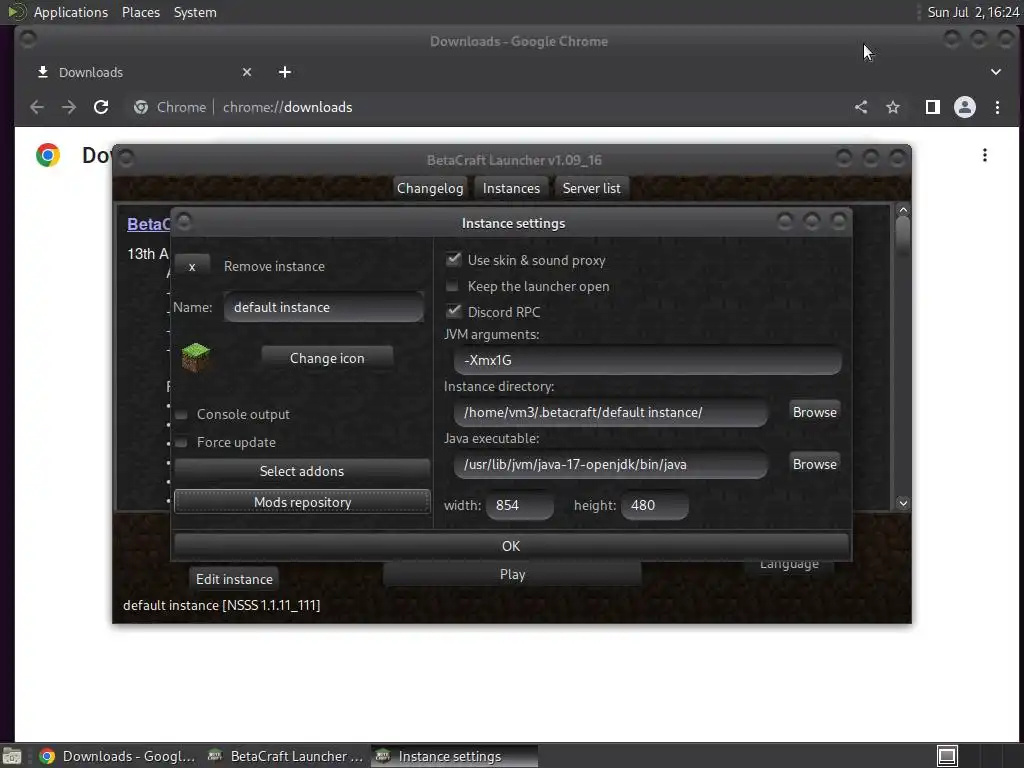Image resolution: width=1024 pixels, height=768 pixels.
Task: Open Downloads page more actions menu
Action: 985,155
